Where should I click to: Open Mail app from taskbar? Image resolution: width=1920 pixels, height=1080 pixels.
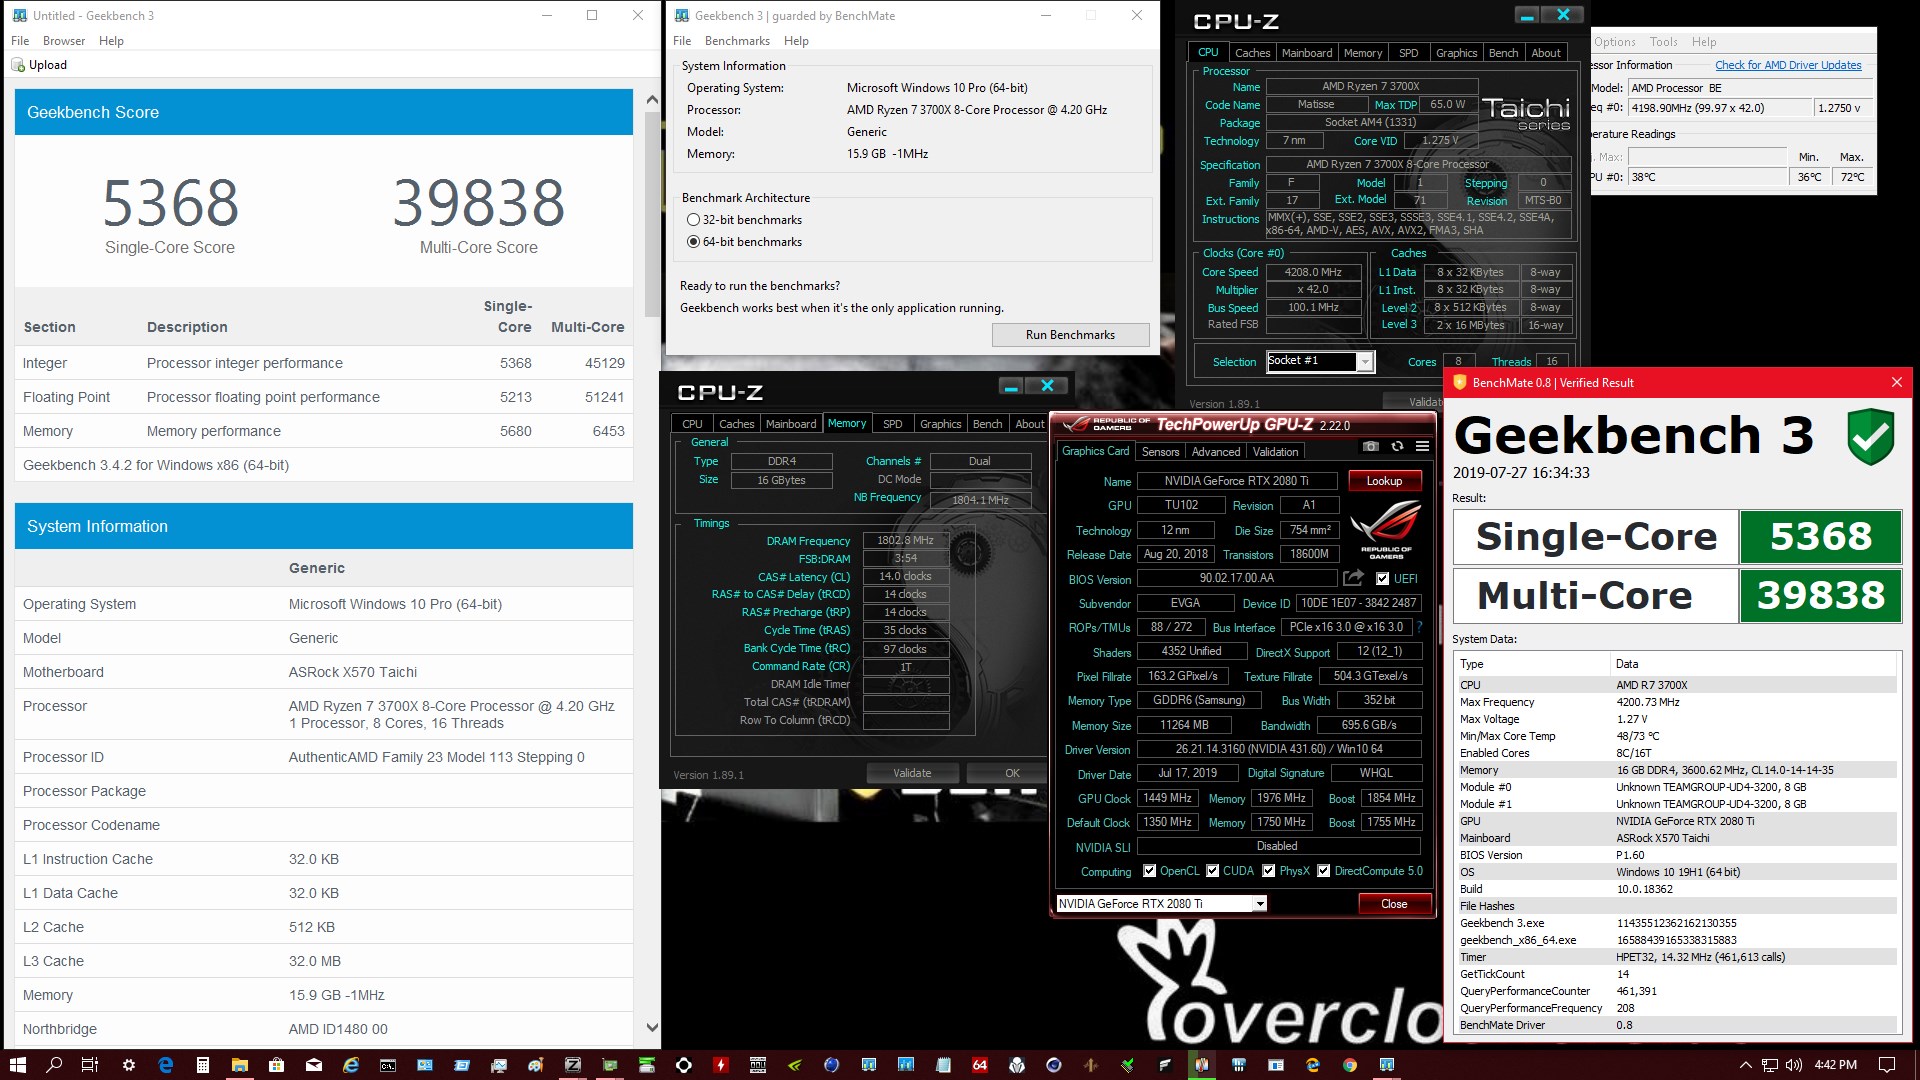[x=314, y=1065]
